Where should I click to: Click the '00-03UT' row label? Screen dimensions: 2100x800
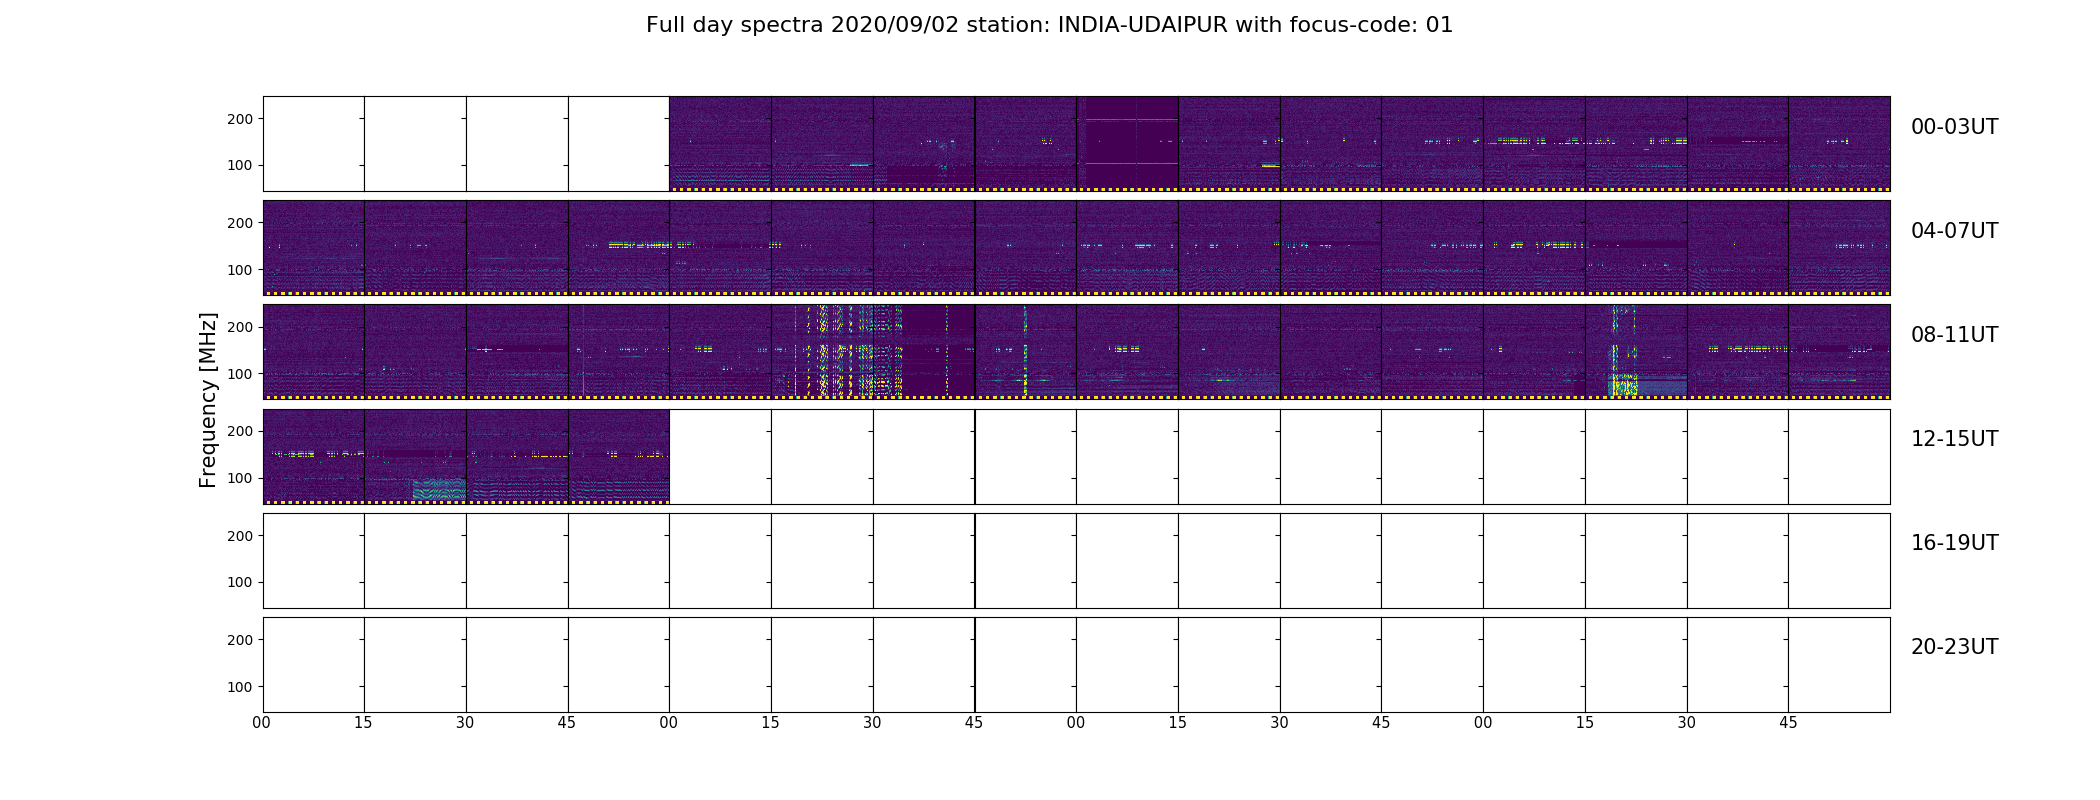tap(1954, 127)
